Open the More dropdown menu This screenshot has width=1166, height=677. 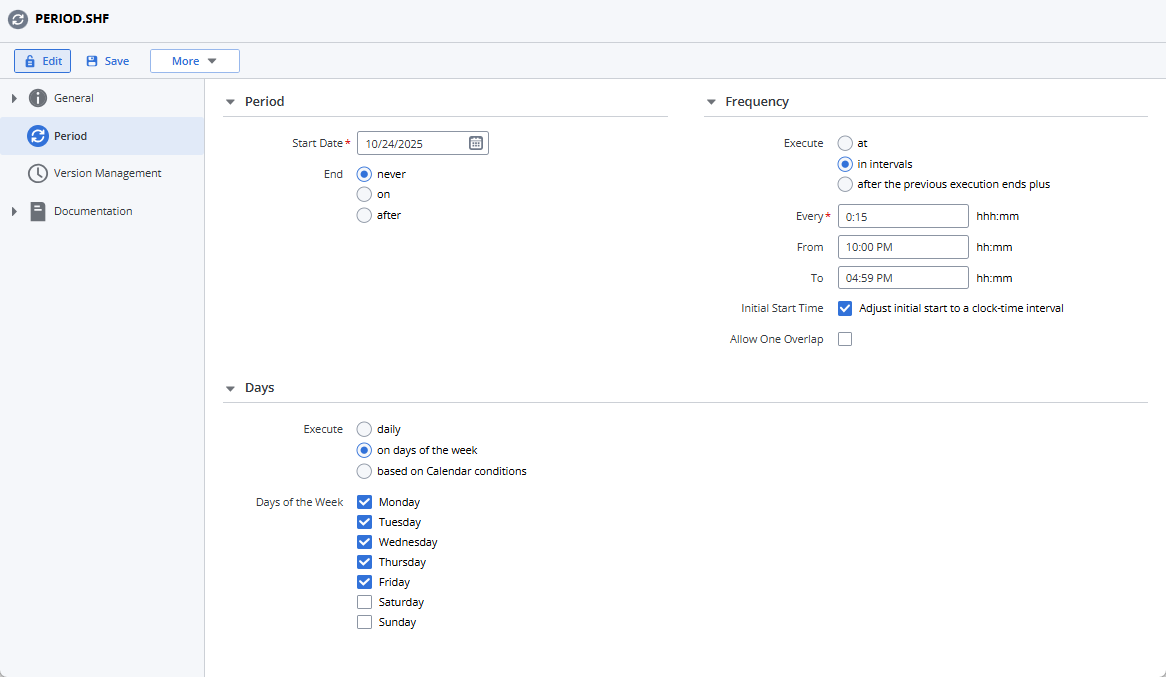194,60
